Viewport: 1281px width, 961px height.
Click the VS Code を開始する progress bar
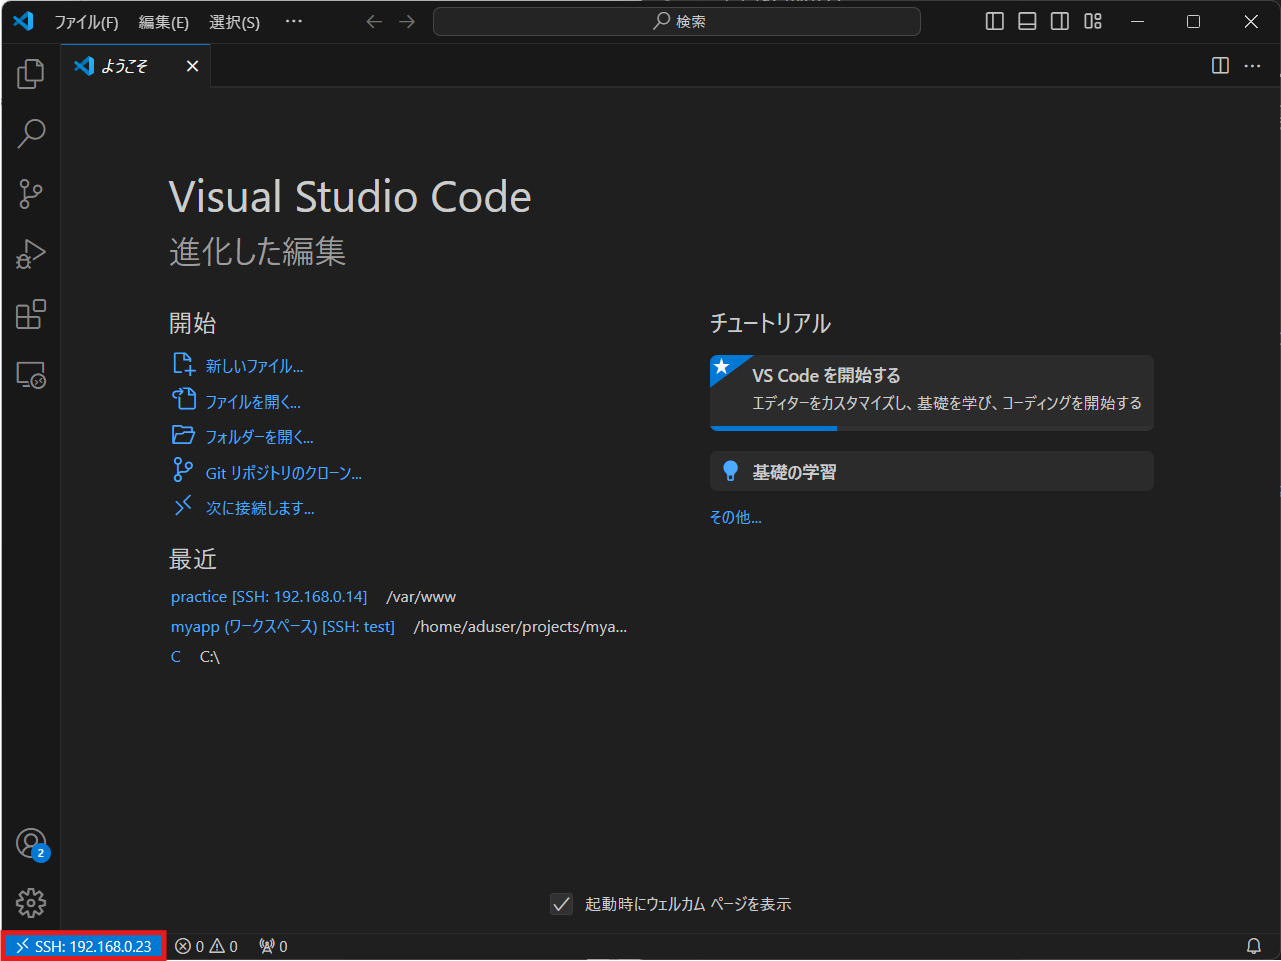[932, 428]
